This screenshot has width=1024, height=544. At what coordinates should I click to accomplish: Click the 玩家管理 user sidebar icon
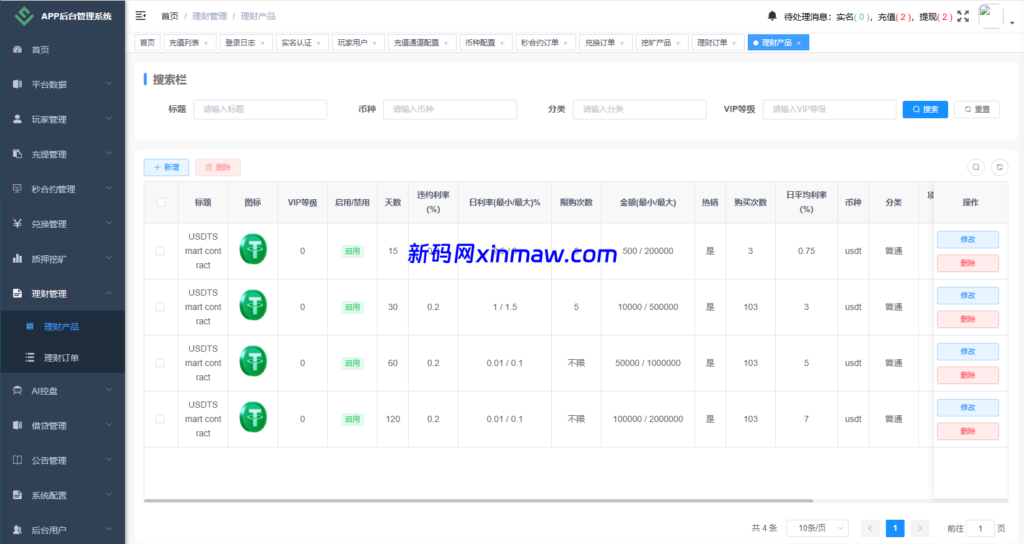18,119
